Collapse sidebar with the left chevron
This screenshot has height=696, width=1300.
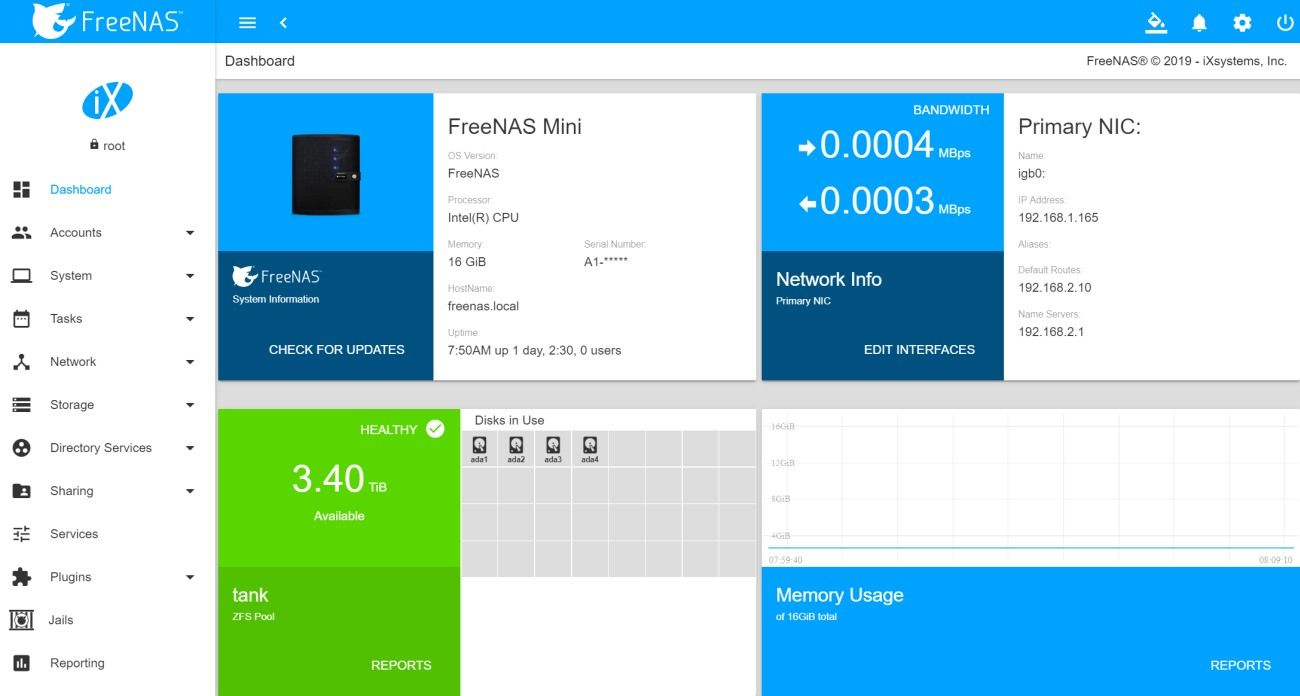click(x=283, y=22)
